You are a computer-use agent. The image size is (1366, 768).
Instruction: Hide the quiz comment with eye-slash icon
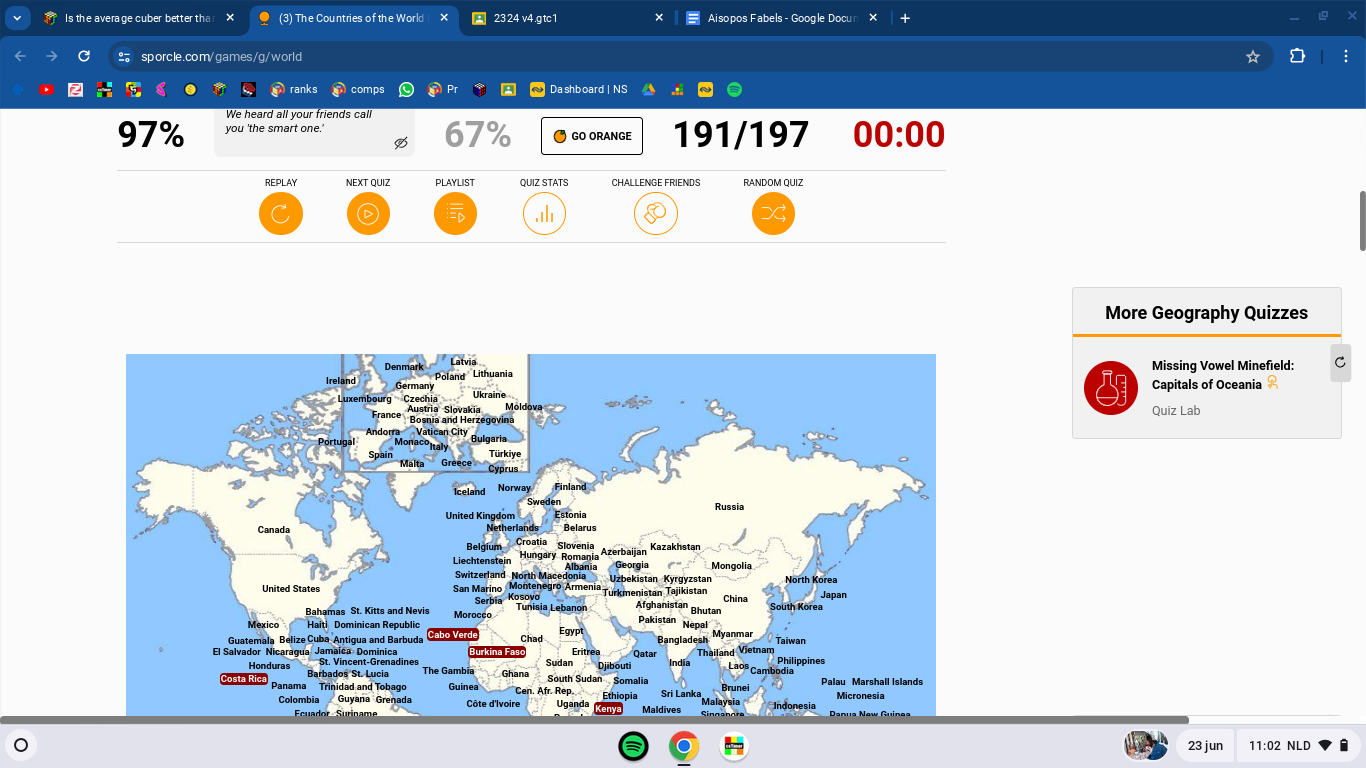coord(401,143)
